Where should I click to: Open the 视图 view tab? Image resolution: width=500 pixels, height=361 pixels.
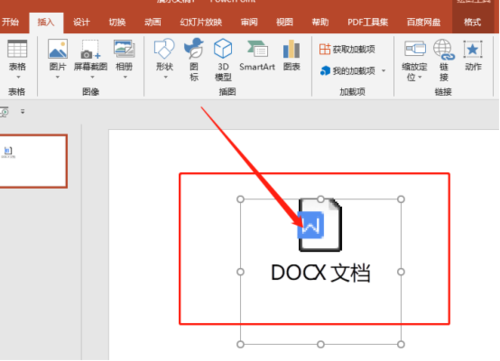coord(285,22)
